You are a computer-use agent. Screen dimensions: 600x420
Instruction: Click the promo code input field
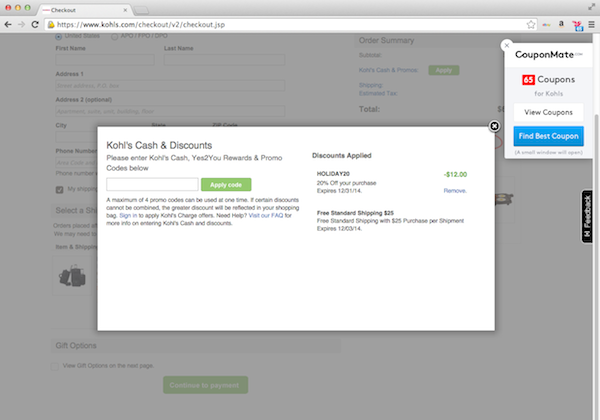click(x=152, y=184)
